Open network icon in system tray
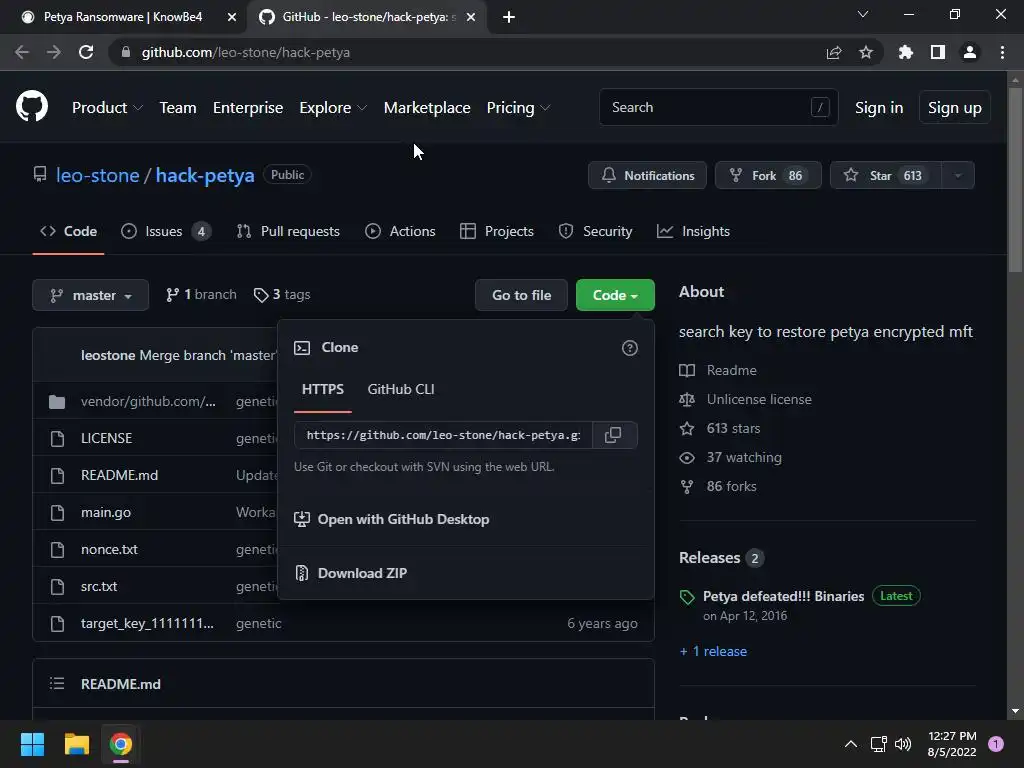The width and height of the screenshot is (1024, 768). click(x=878, y=744)
